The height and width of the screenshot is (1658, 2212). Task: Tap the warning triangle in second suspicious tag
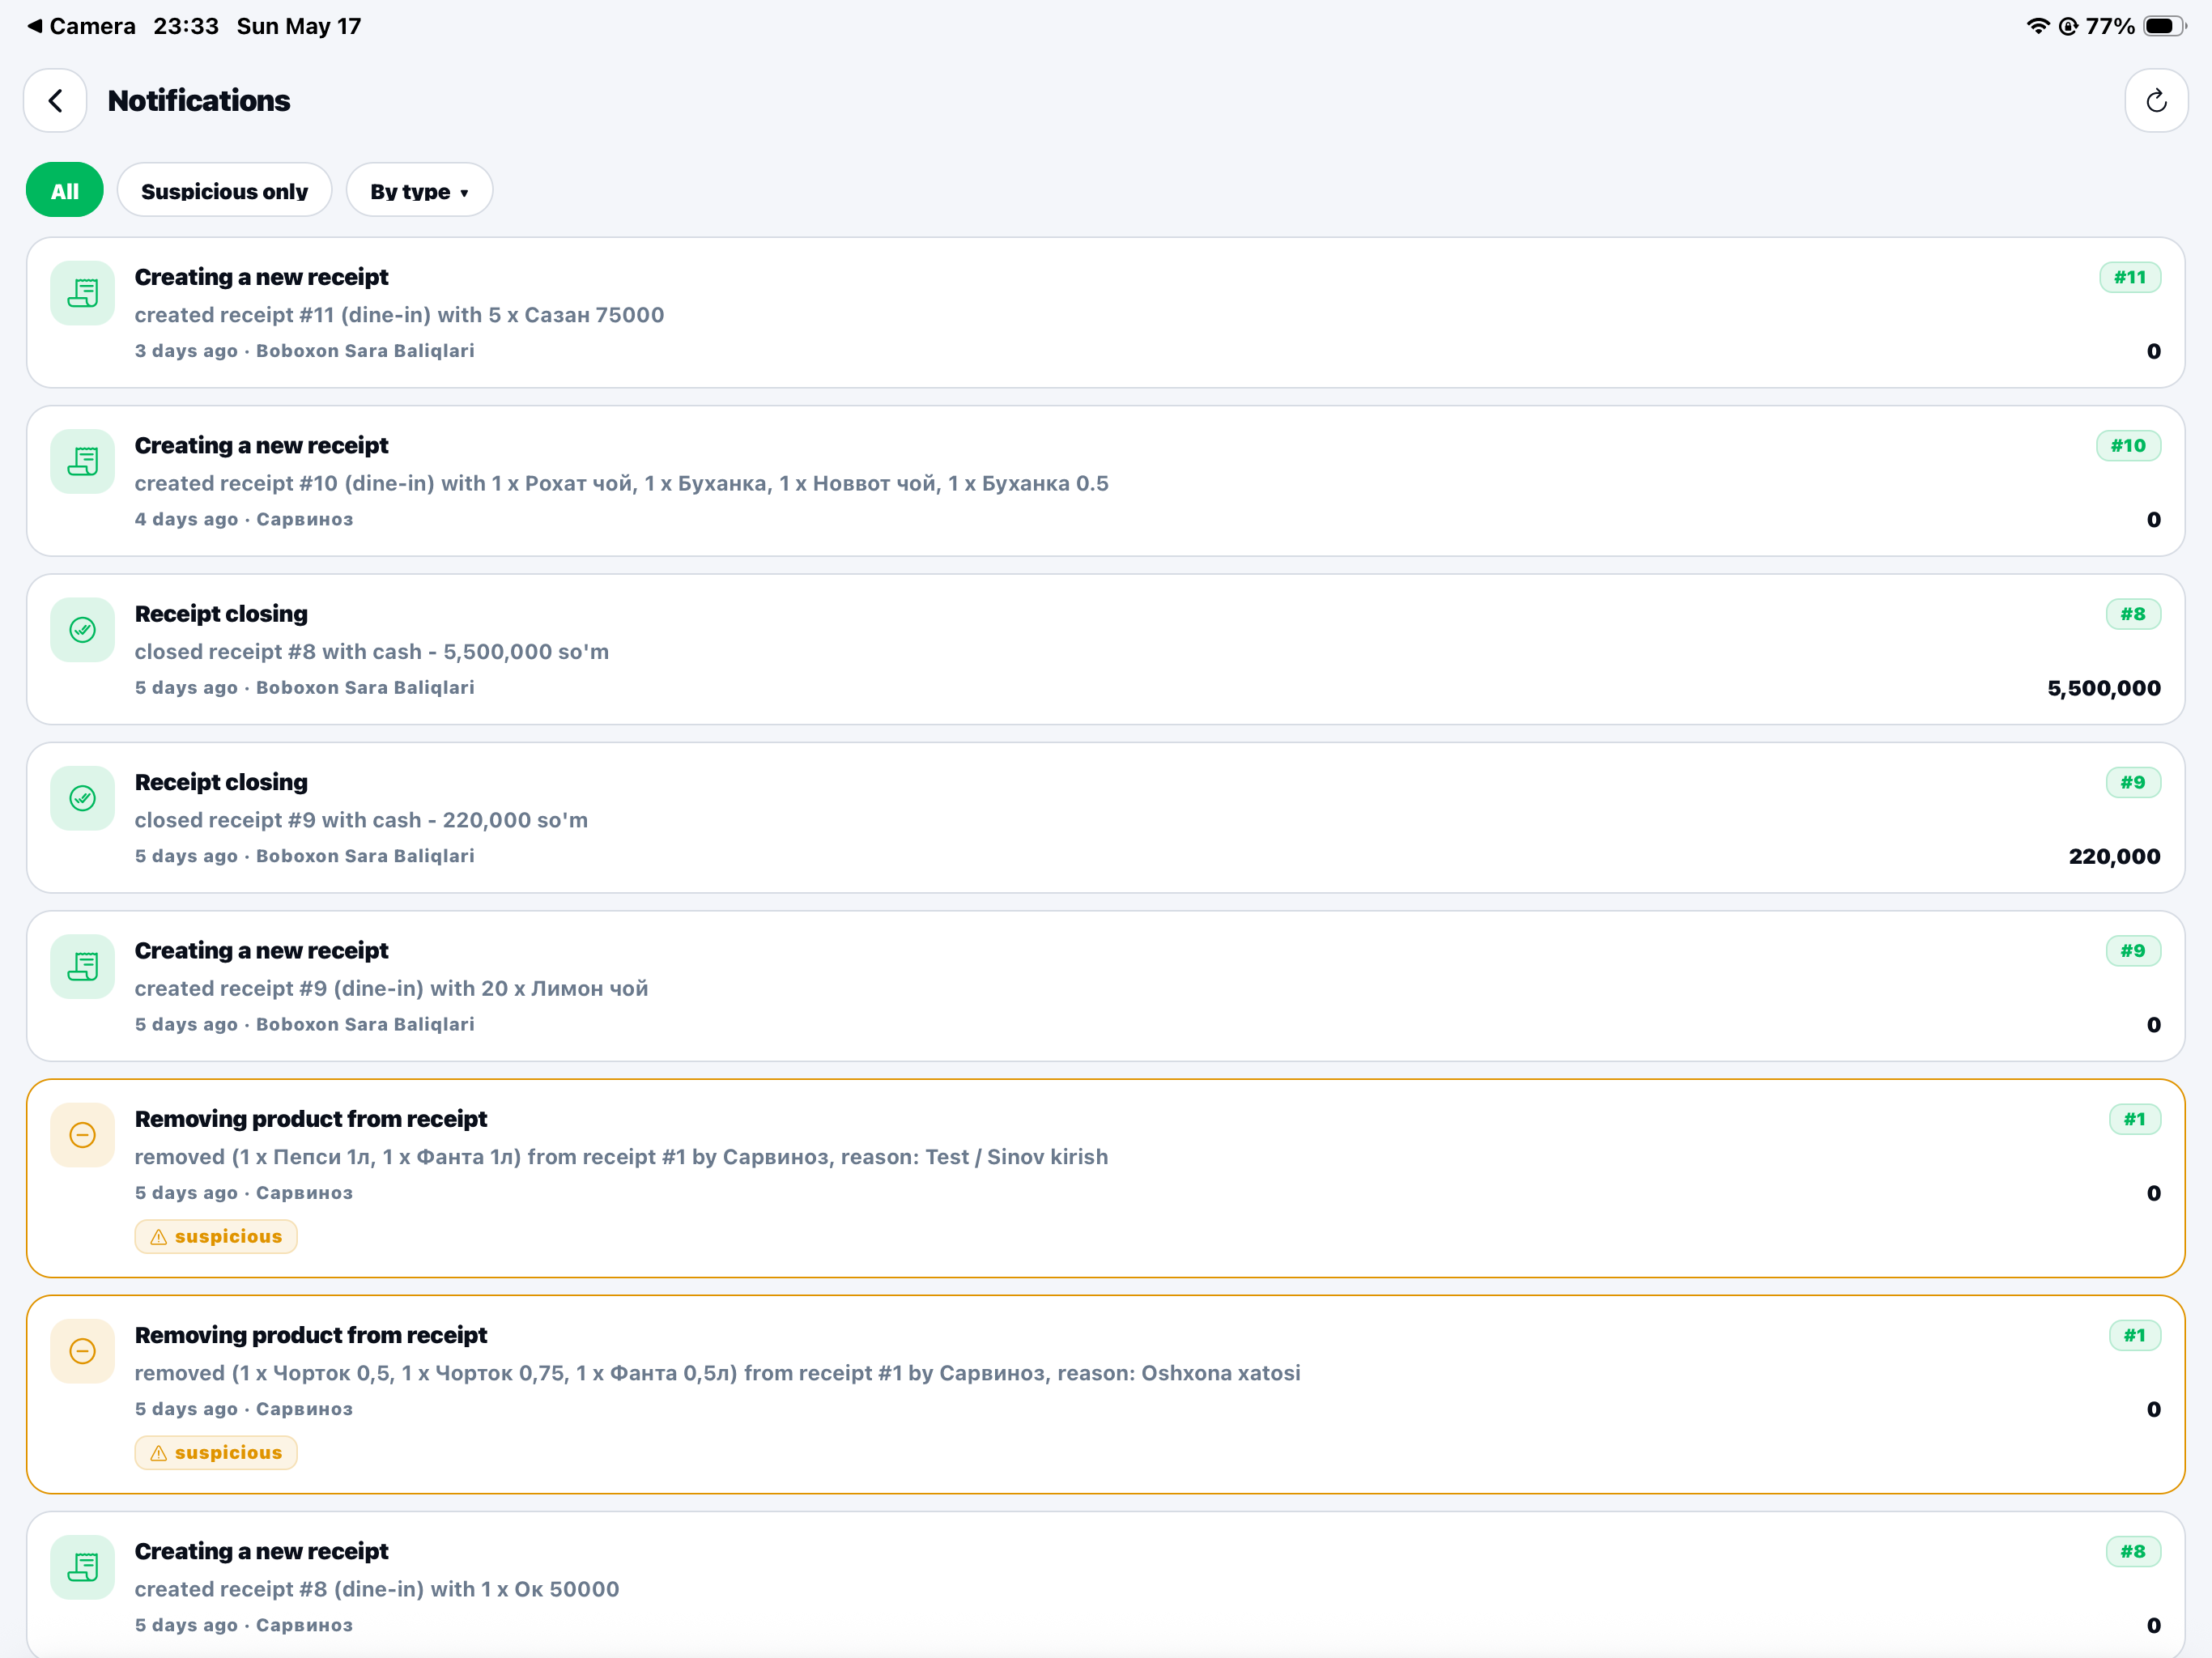point(159,1453)
